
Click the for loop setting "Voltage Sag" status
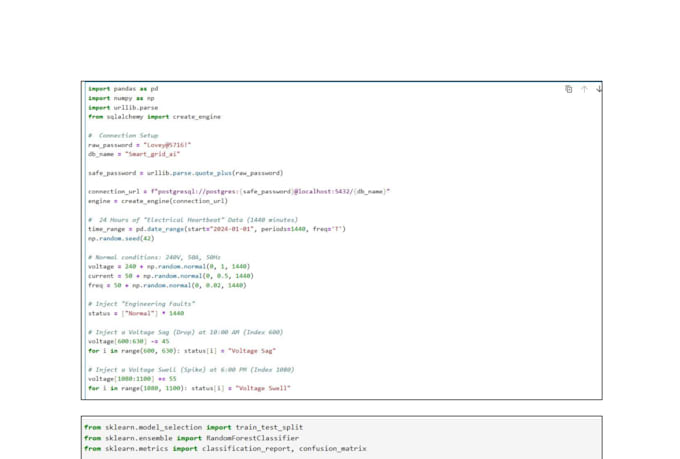pyautogui.click(x=182, y=351)
